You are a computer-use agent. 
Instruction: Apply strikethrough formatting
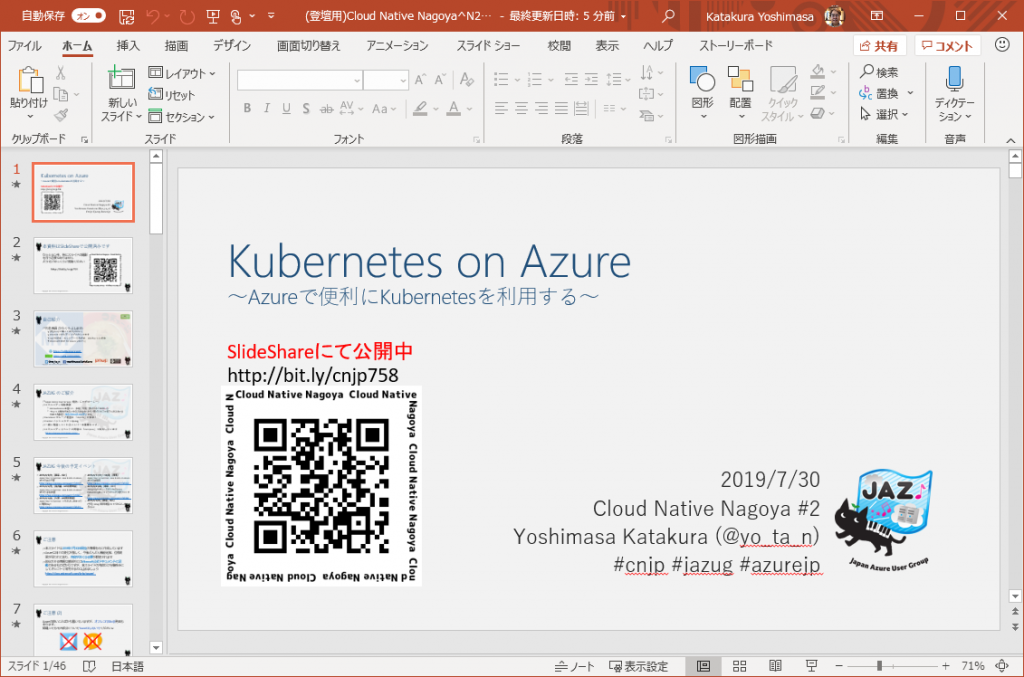point(327,108)
